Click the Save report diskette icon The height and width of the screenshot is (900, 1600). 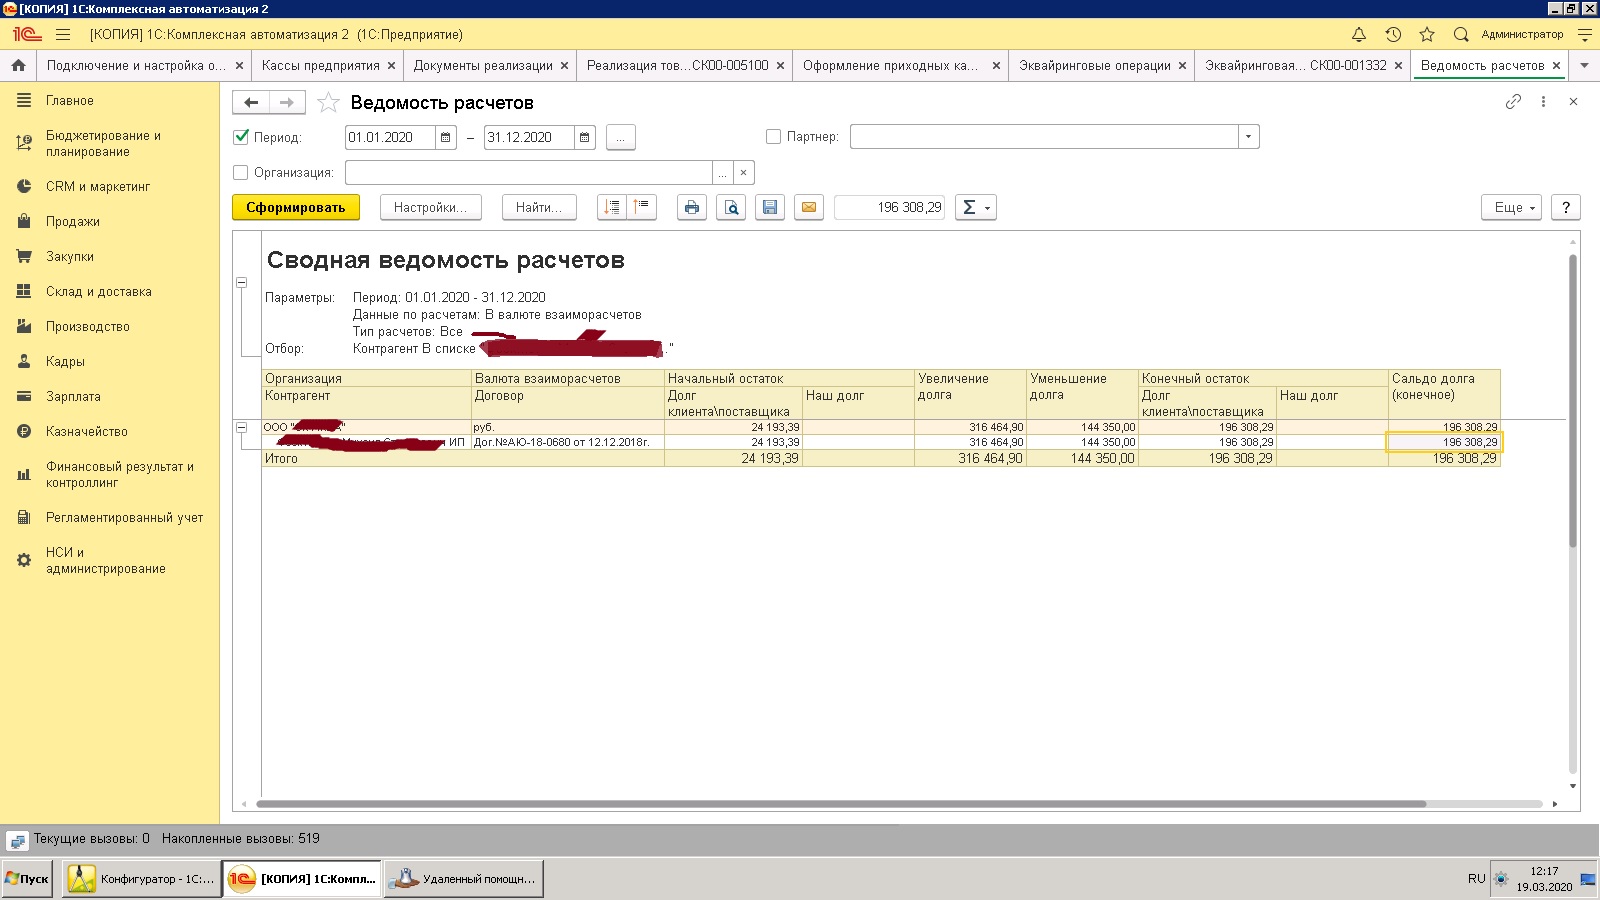tap(770, 207)
